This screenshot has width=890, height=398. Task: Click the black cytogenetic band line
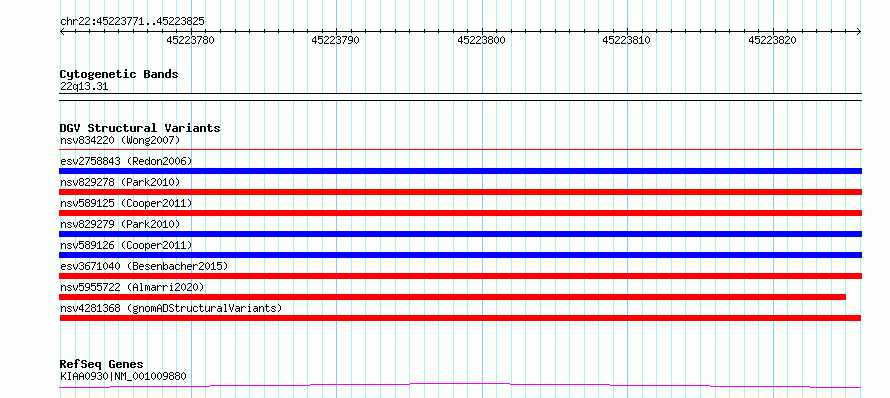pos(460,97)
